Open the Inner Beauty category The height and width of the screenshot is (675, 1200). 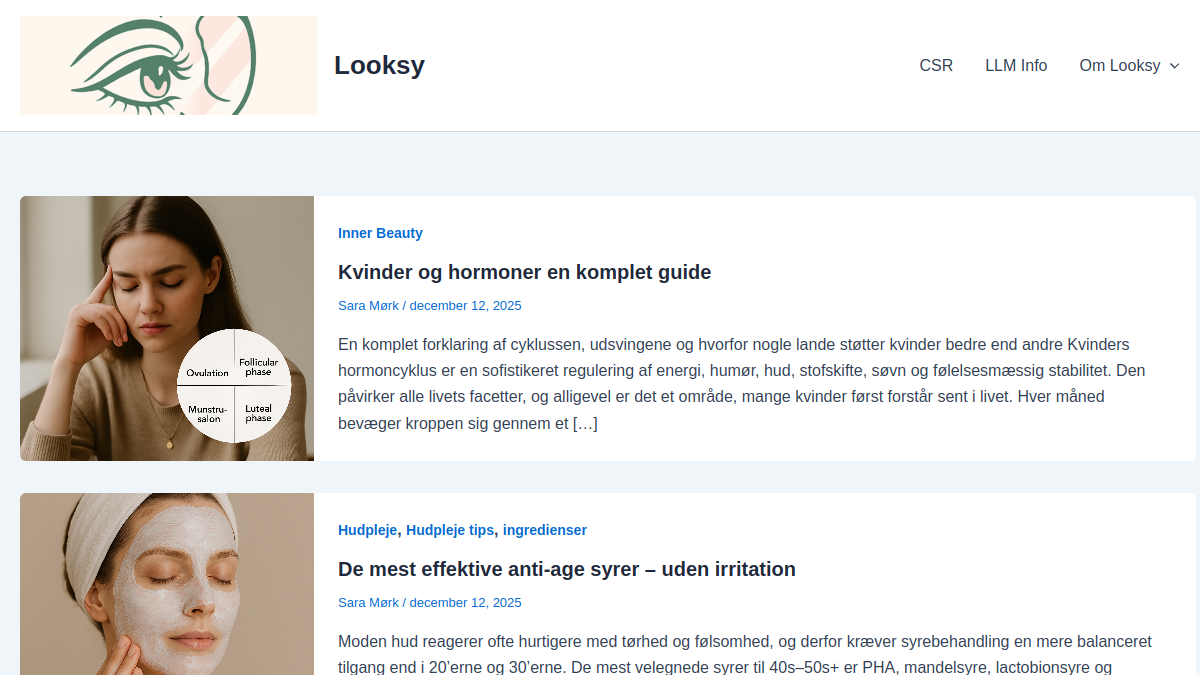(x=381, y=233)
